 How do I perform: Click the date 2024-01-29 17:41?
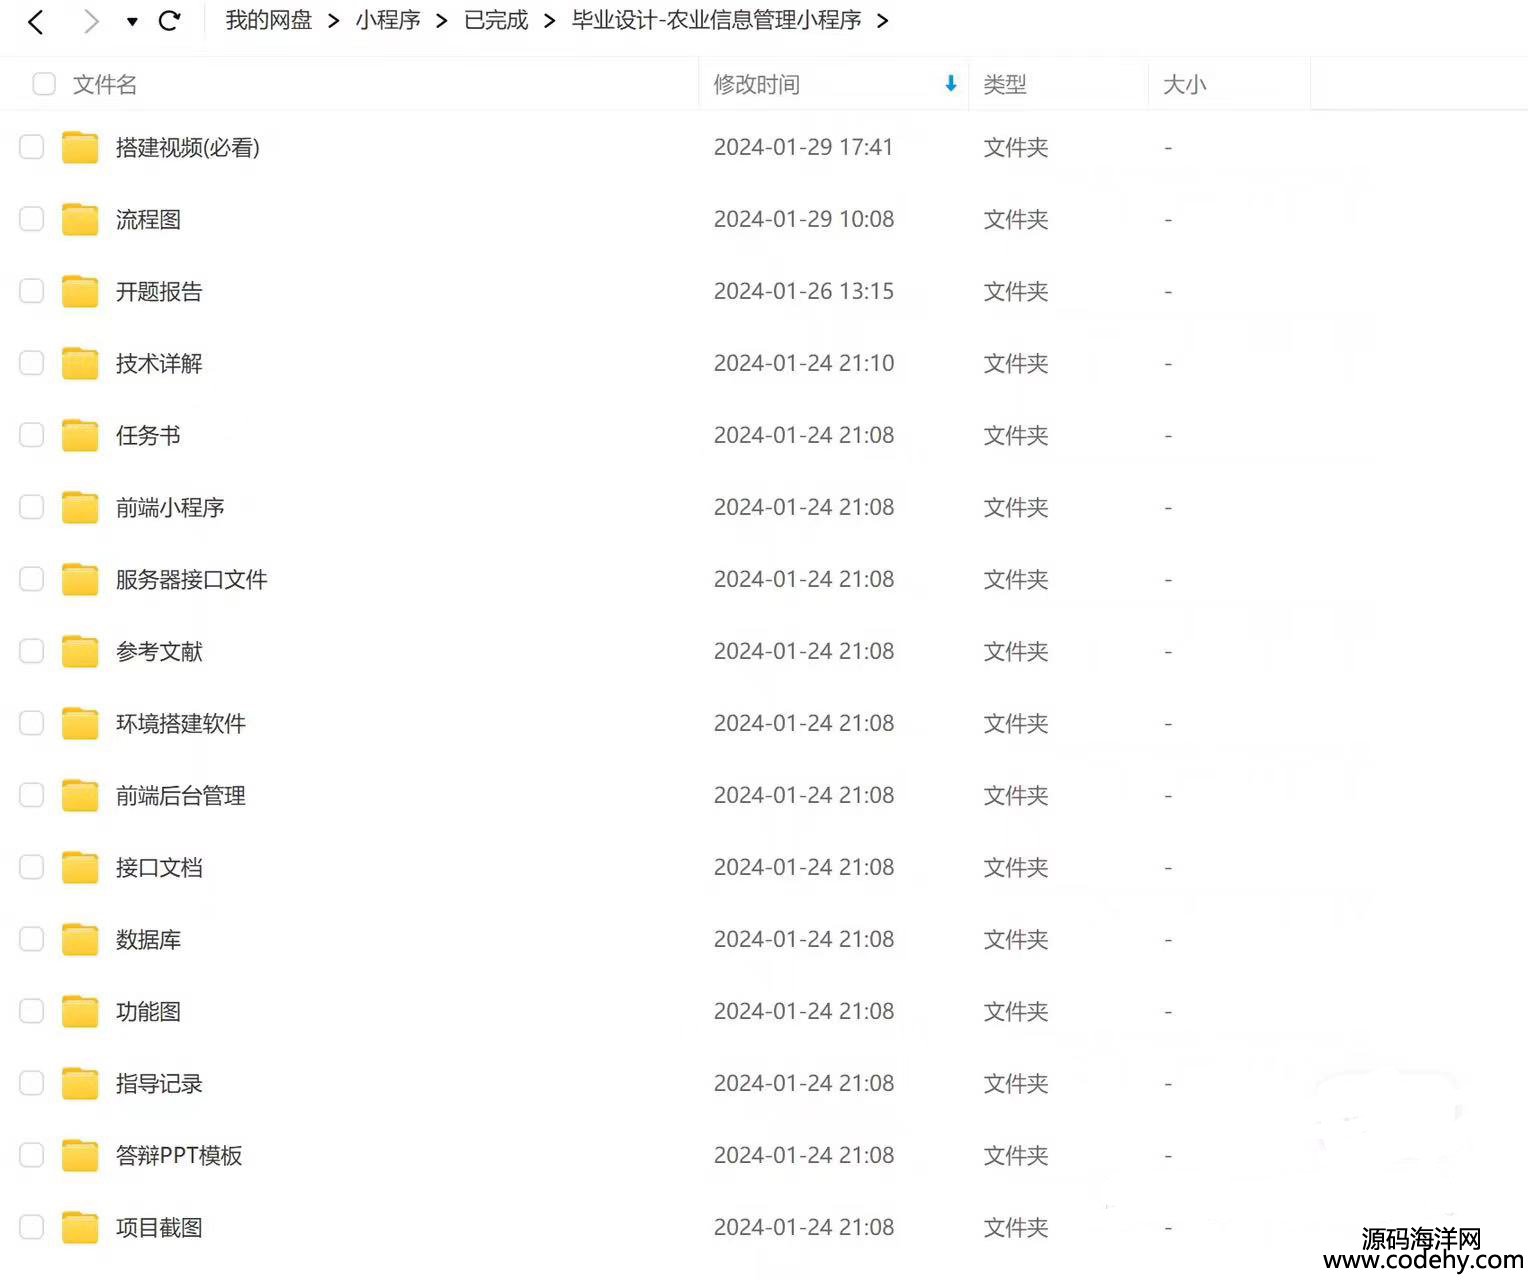[804, 147]
